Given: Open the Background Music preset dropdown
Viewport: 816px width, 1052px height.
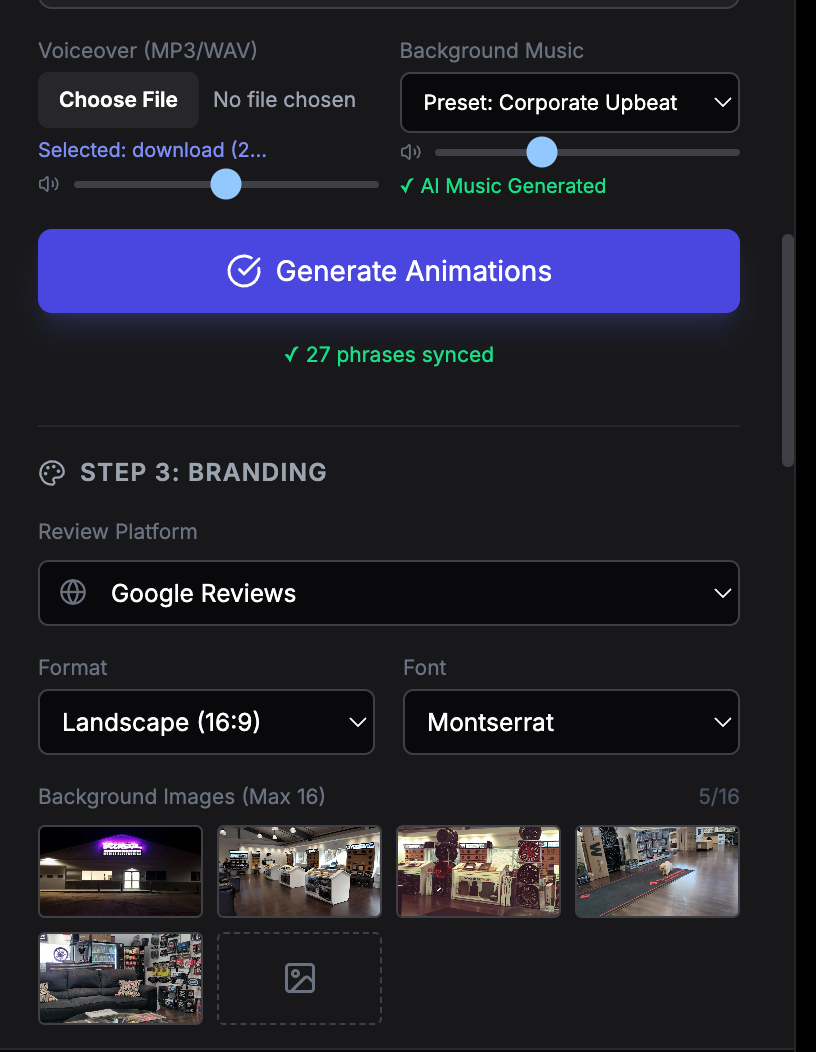Looking at the screenshot, I should 569,102.
